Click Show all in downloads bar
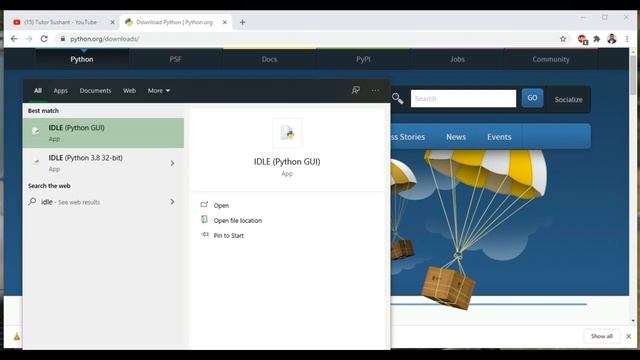The image size is (640, 360). click(x=602, y=336)
